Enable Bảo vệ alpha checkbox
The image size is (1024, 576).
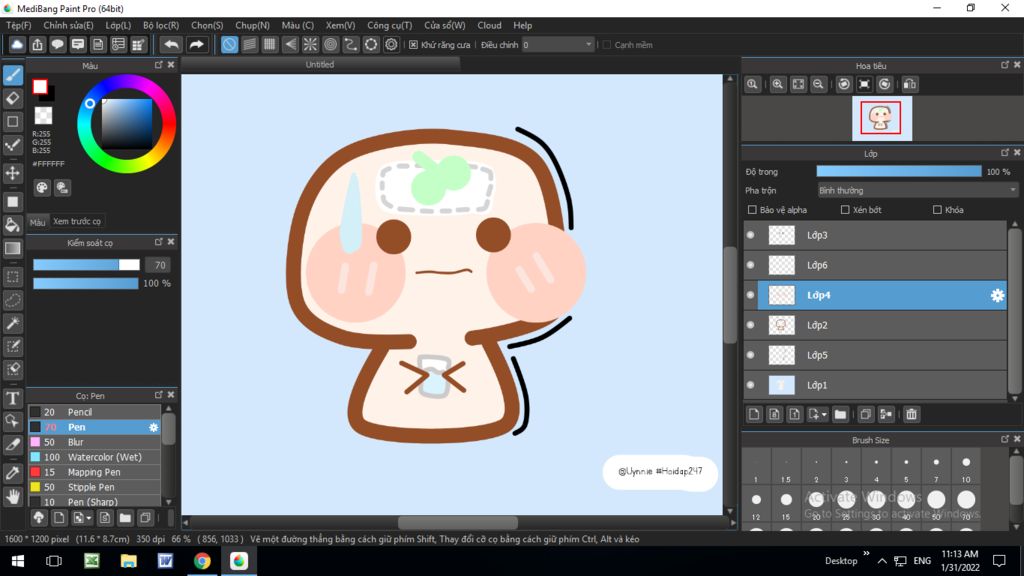[752, 210]
